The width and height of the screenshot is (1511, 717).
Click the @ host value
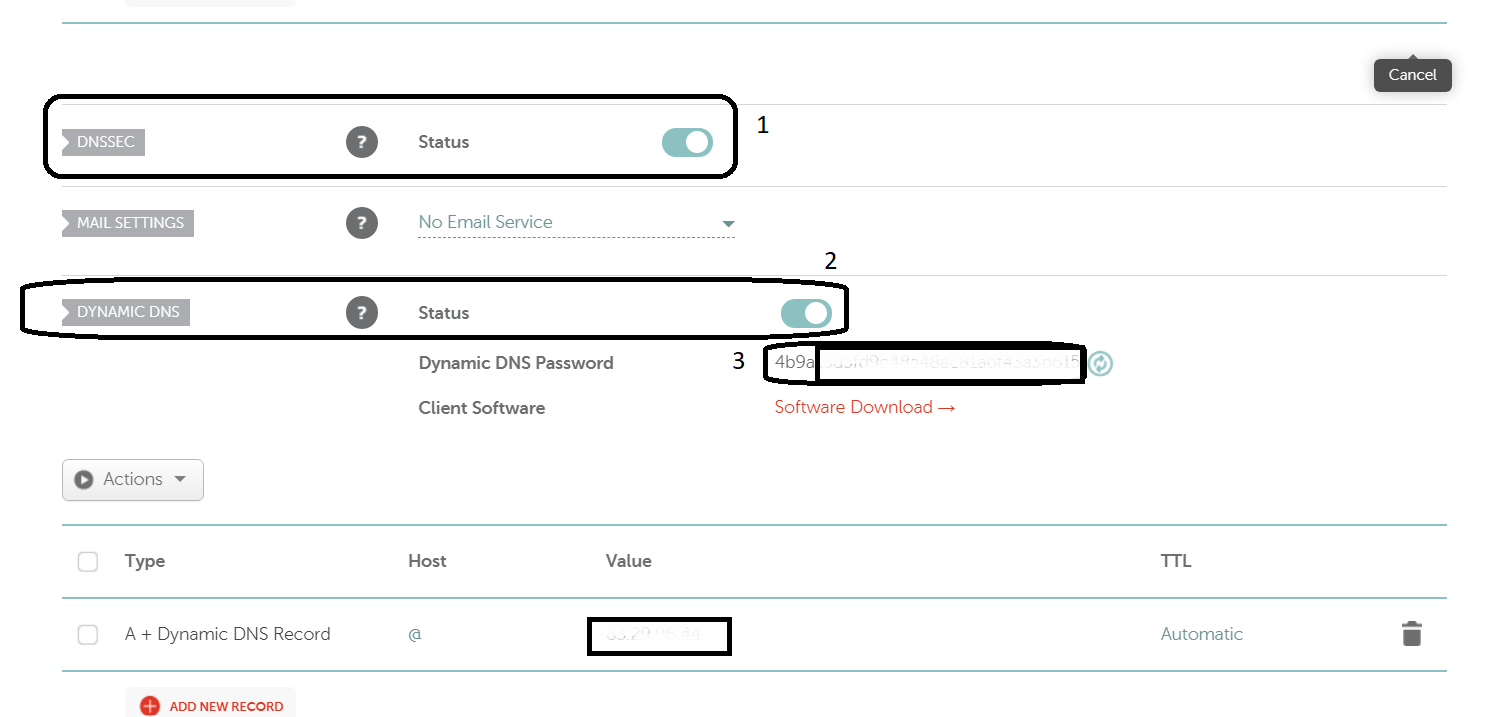click(414, 635)
